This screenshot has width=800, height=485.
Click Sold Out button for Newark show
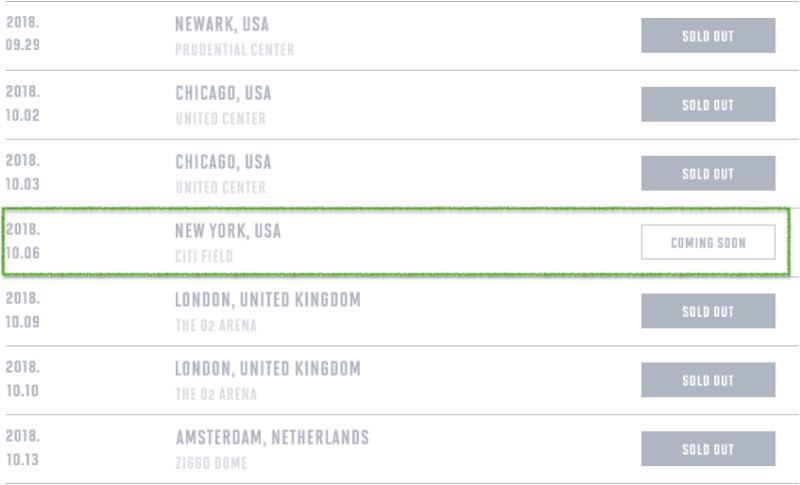(x=708, y=36)
